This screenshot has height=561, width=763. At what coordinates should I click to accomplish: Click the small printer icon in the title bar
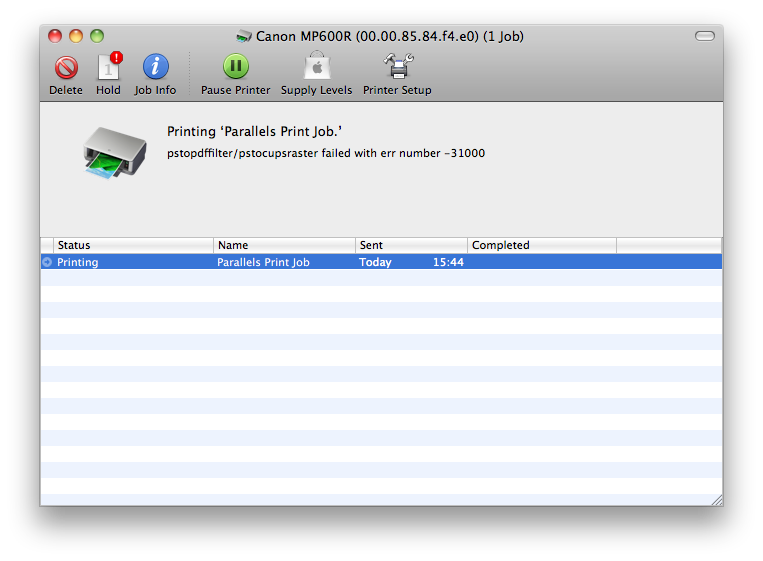(244, 36)
